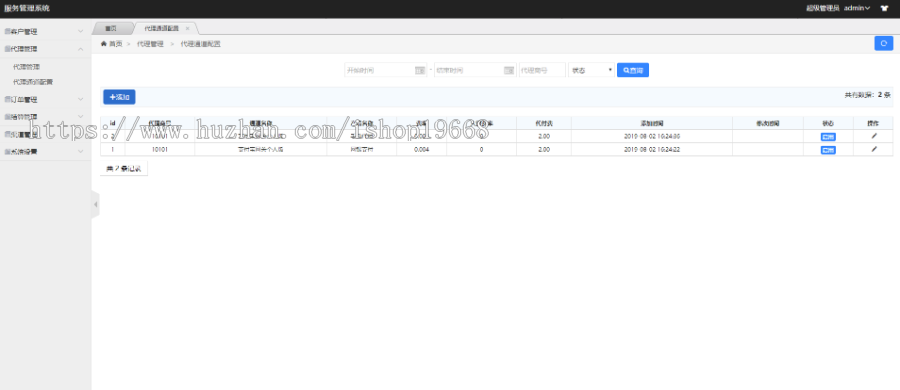Click the 查询 search button
Viewport: 900px width, 390px height.
click(x=633, y=70)
